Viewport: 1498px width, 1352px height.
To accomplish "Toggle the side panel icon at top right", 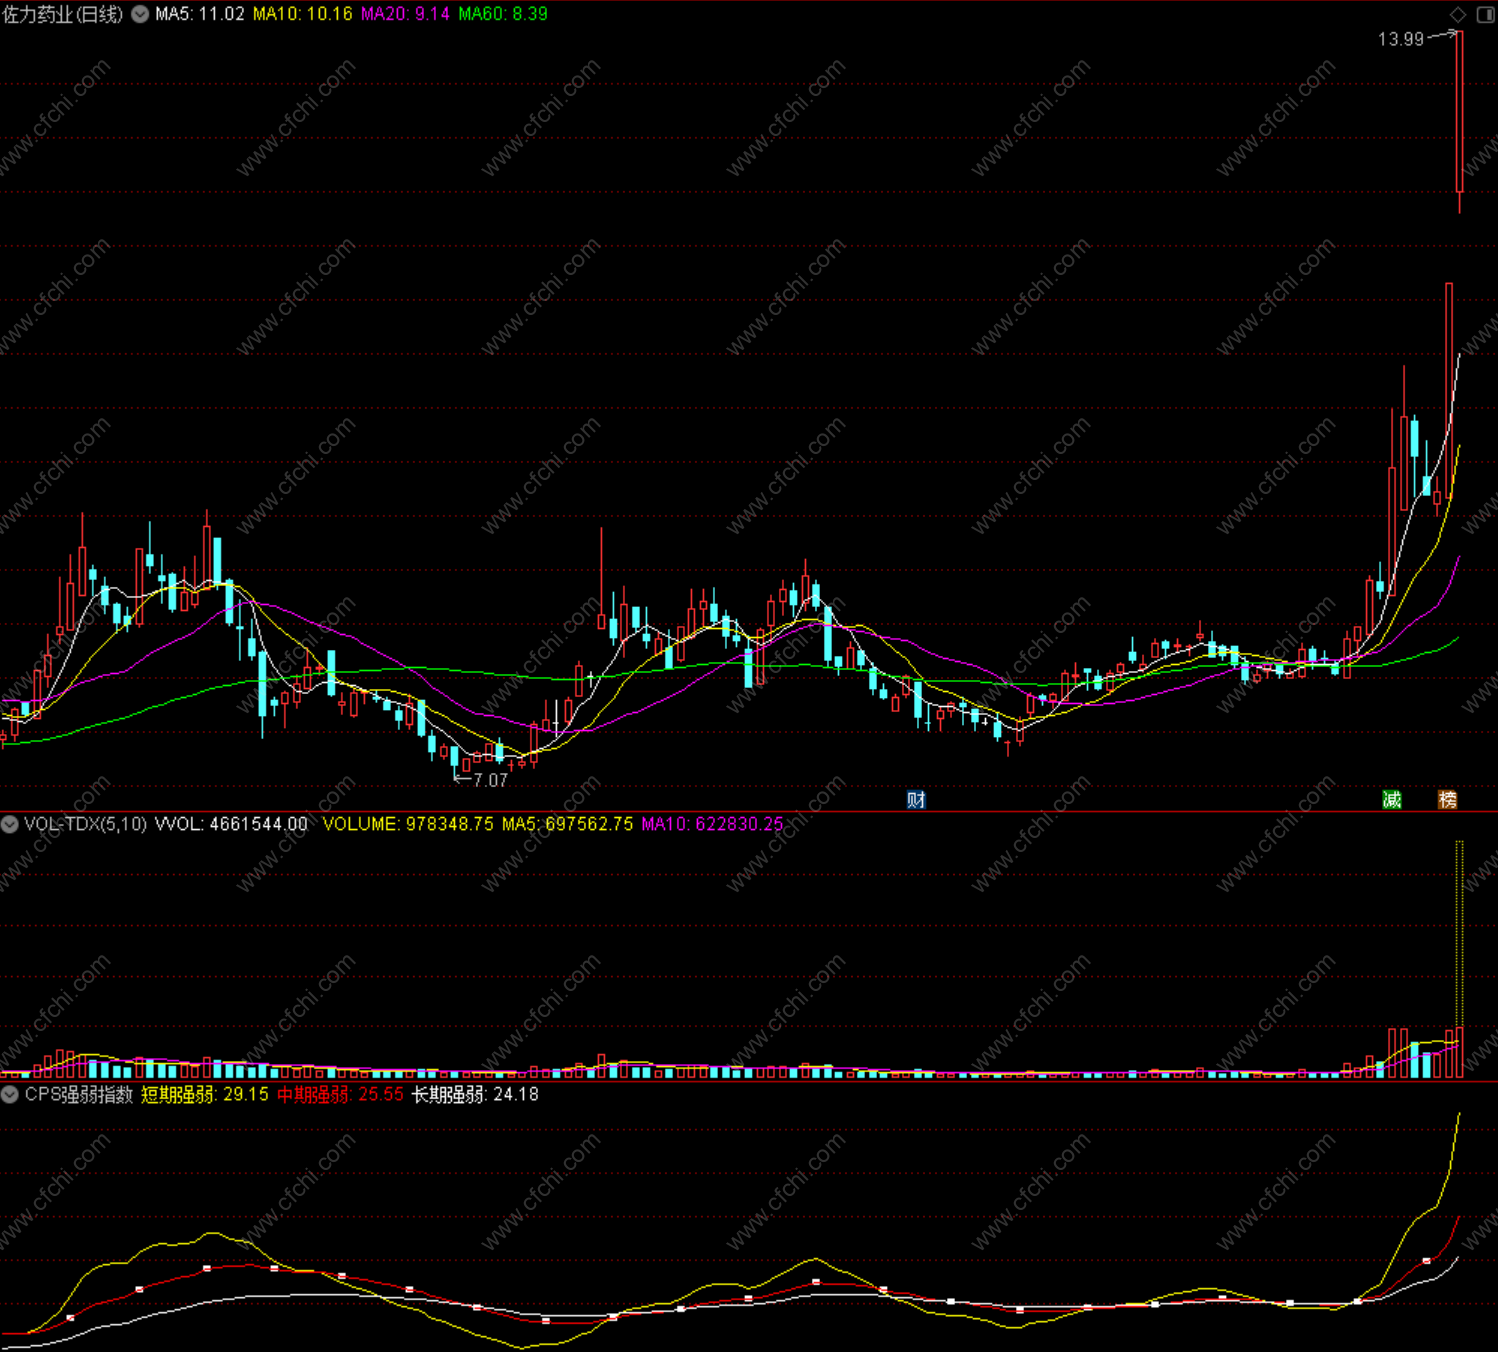I will click(1485, 14).
